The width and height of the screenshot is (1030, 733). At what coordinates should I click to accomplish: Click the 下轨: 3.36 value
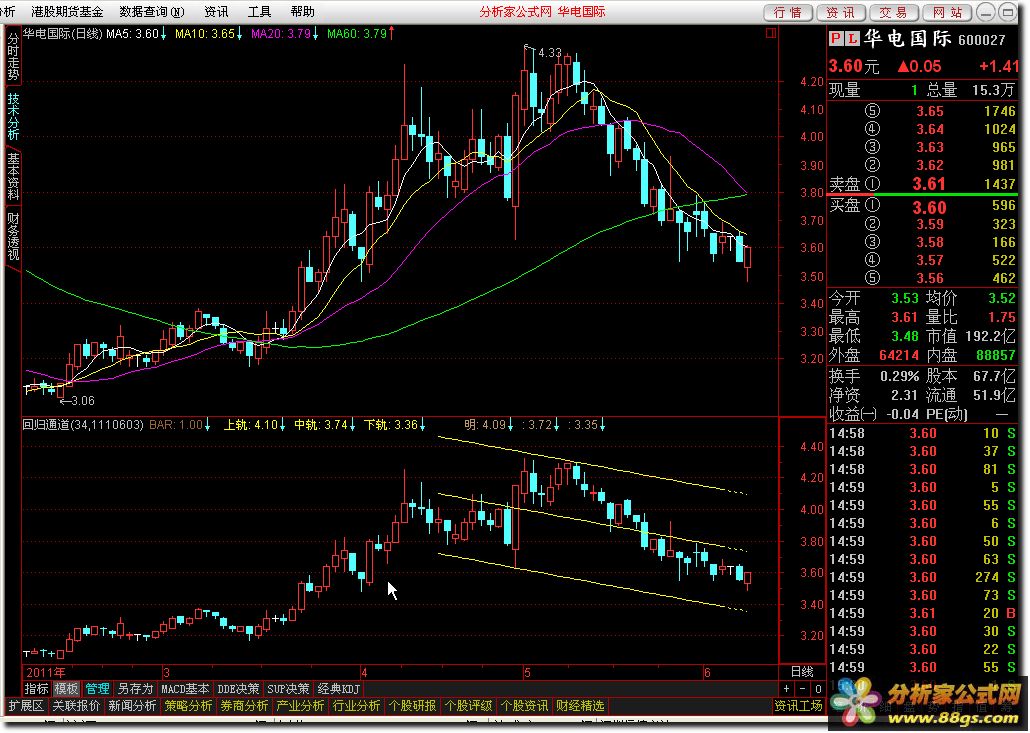pos(395,425)
